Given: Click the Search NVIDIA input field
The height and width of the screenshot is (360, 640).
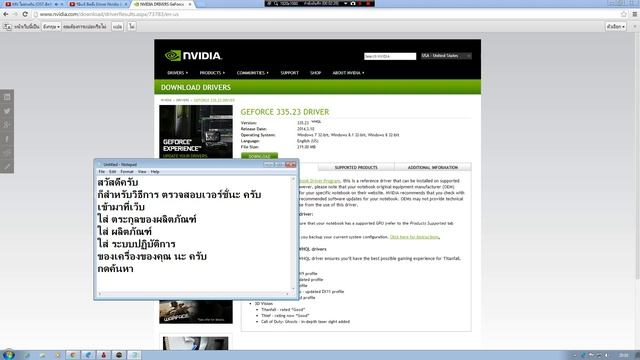Looking at the screenshot, I should coord(390,56).
